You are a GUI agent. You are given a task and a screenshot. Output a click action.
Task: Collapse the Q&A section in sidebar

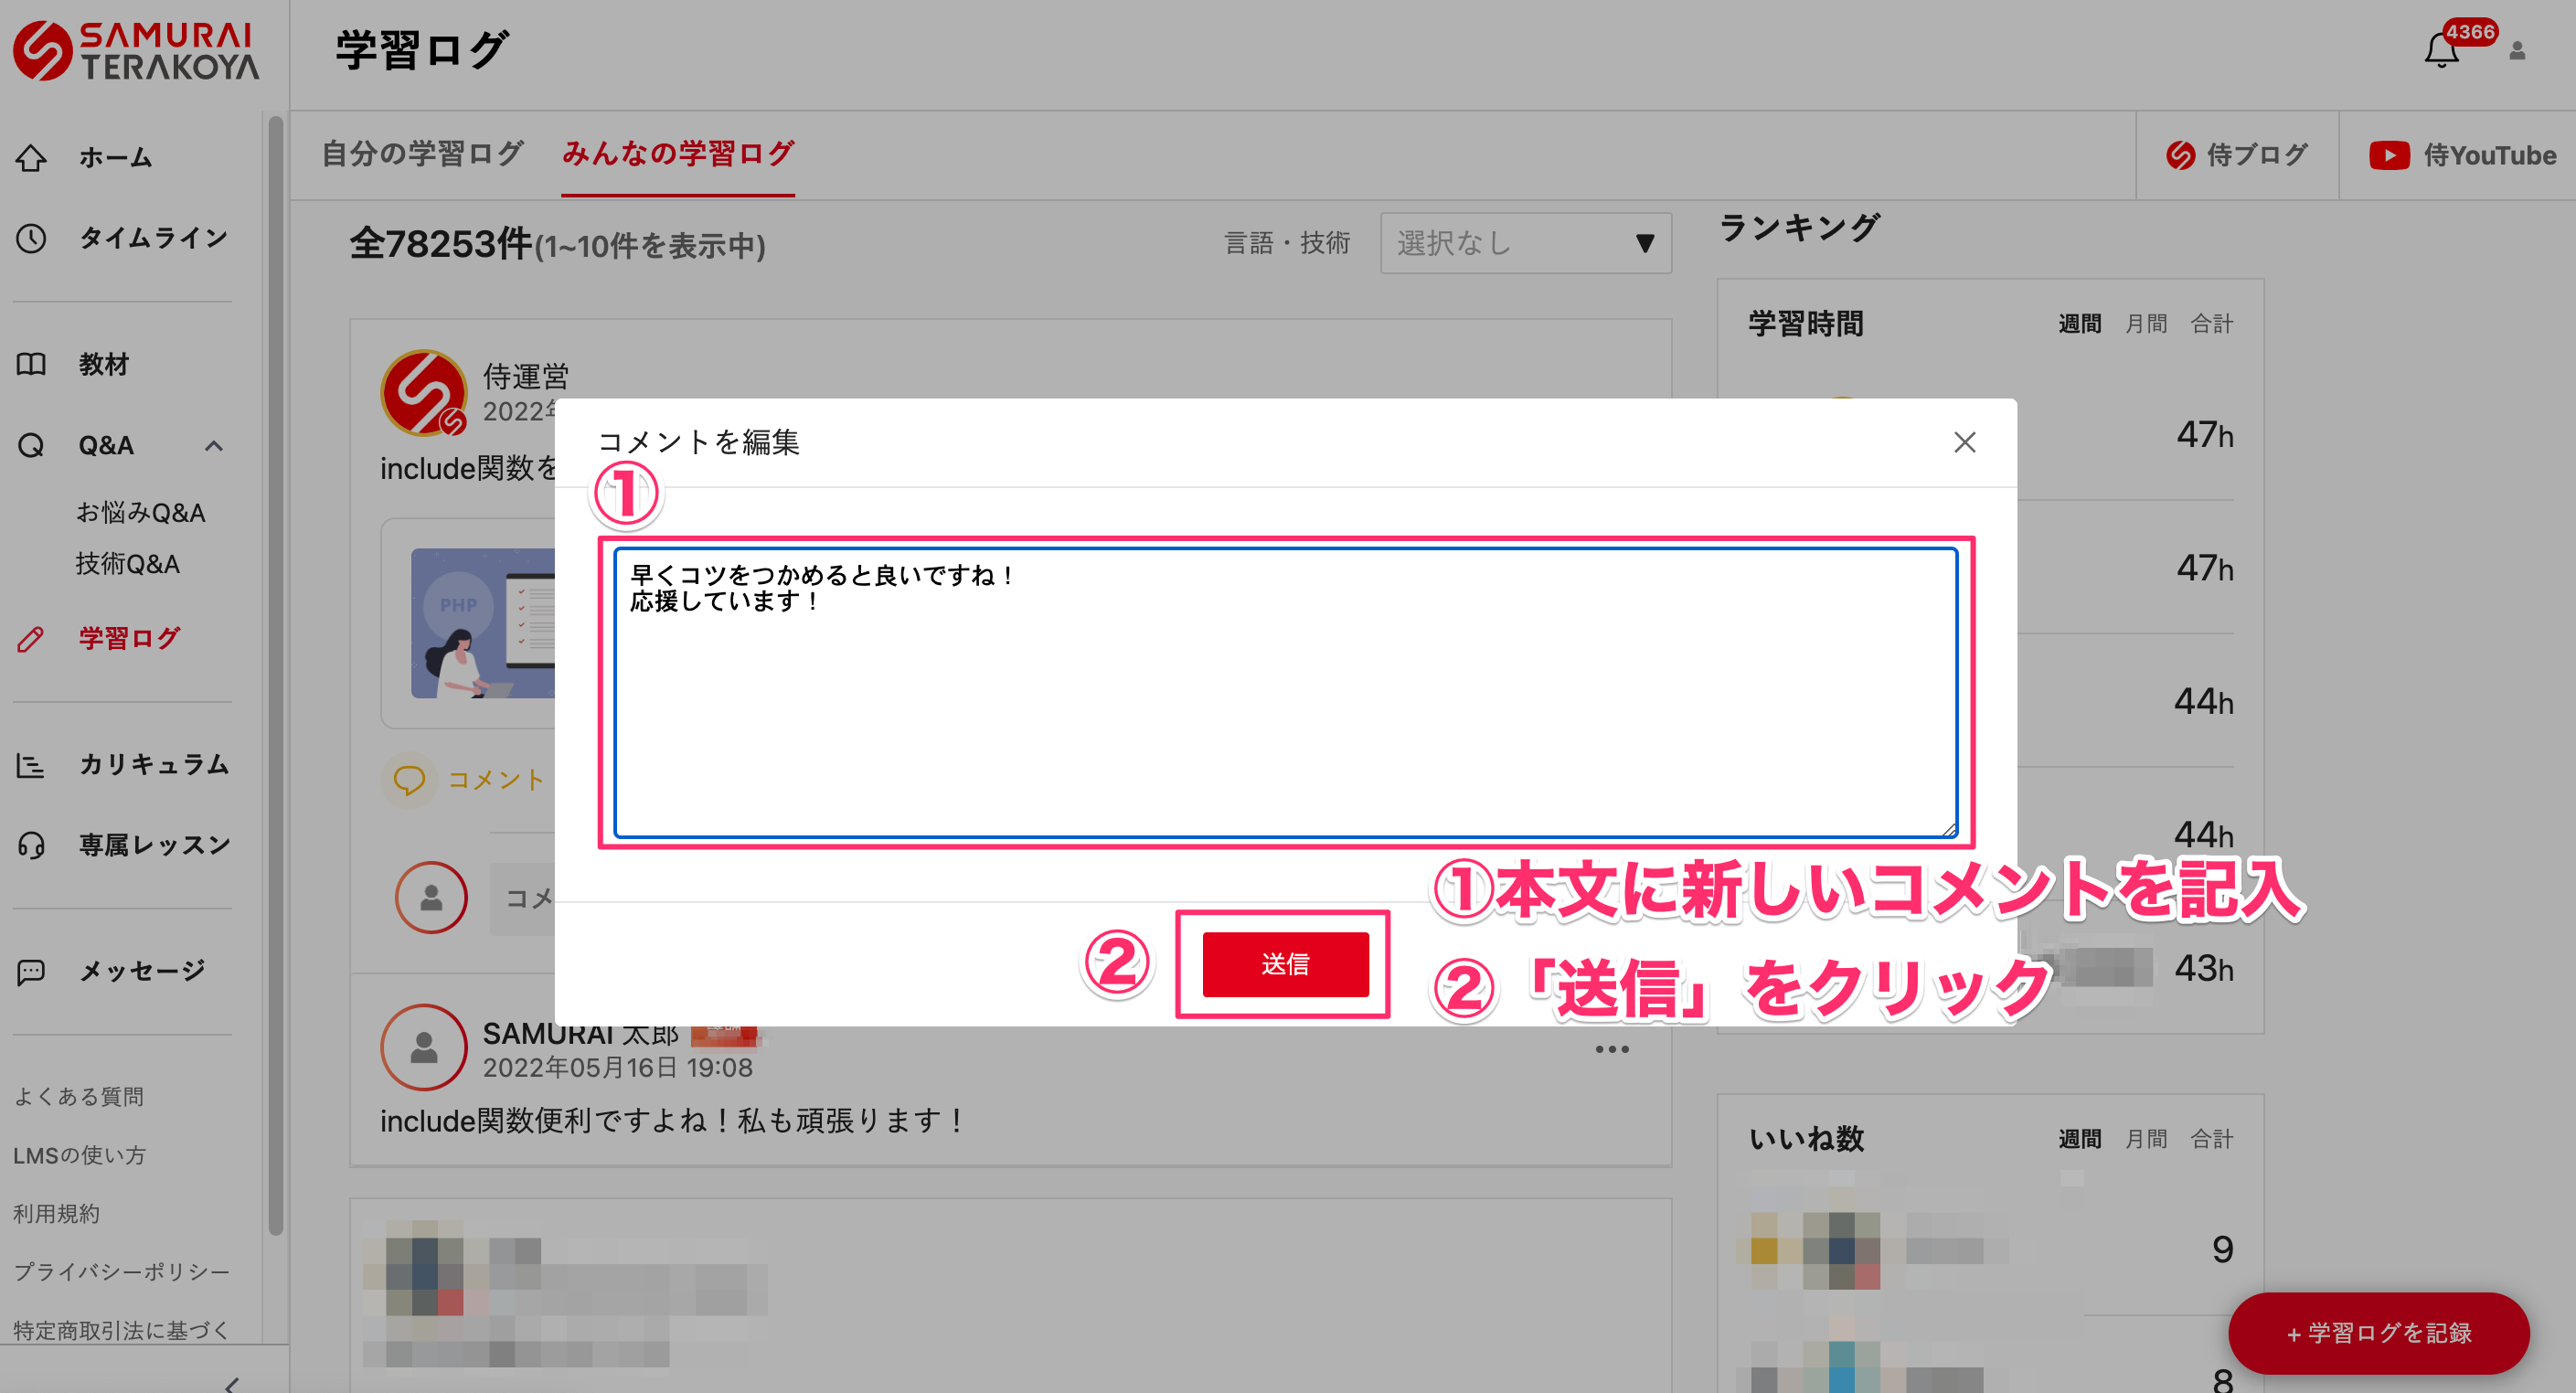click(x=213, y=446)
